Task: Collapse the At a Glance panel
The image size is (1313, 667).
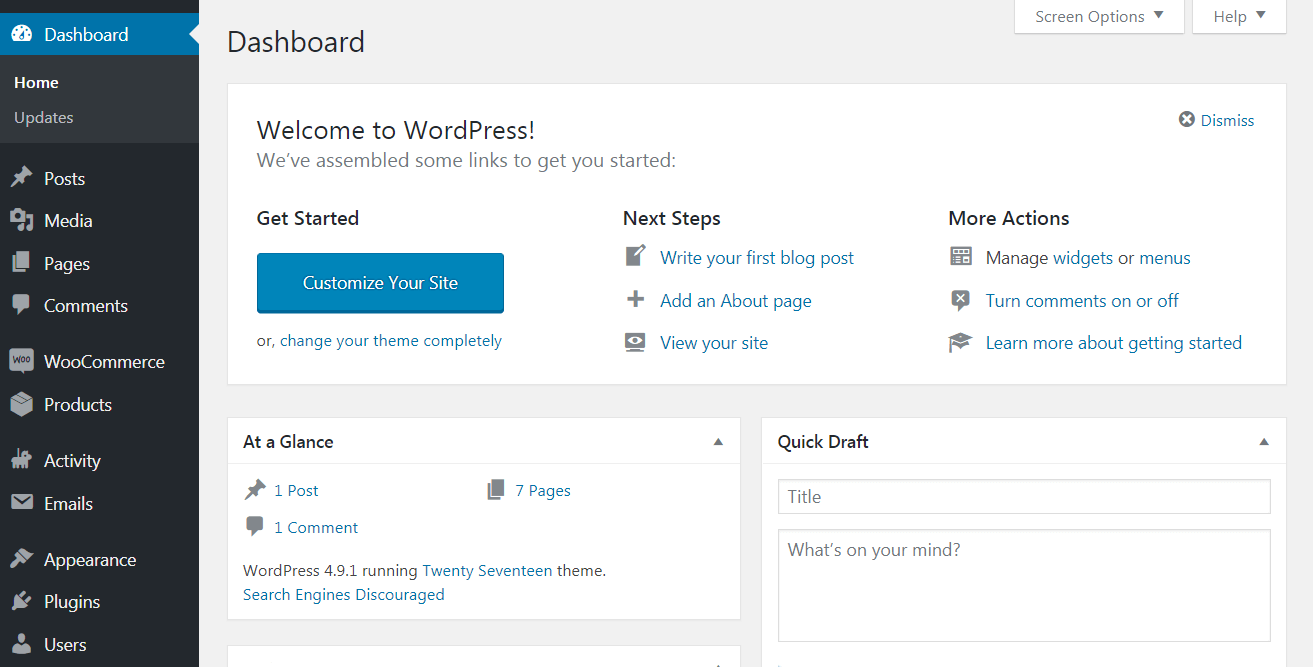Action: pos(717,441)
